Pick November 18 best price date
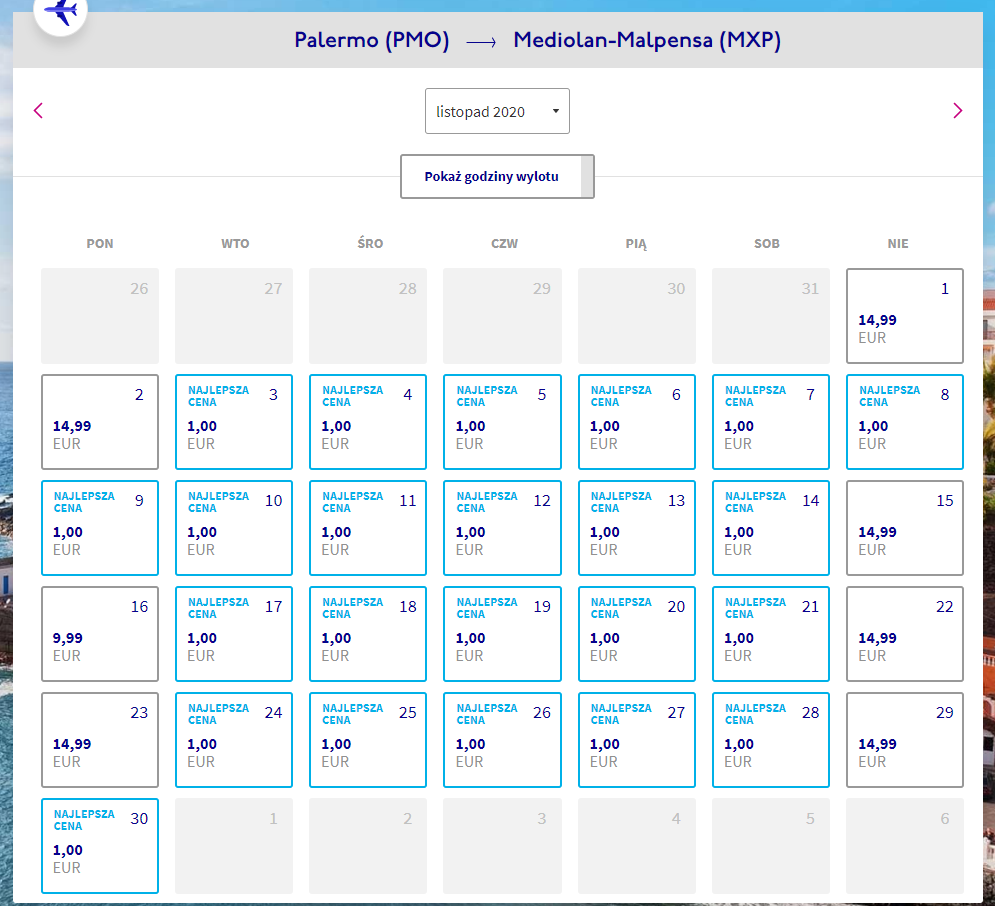The image size is (995, 906). (x=368, y=634)
